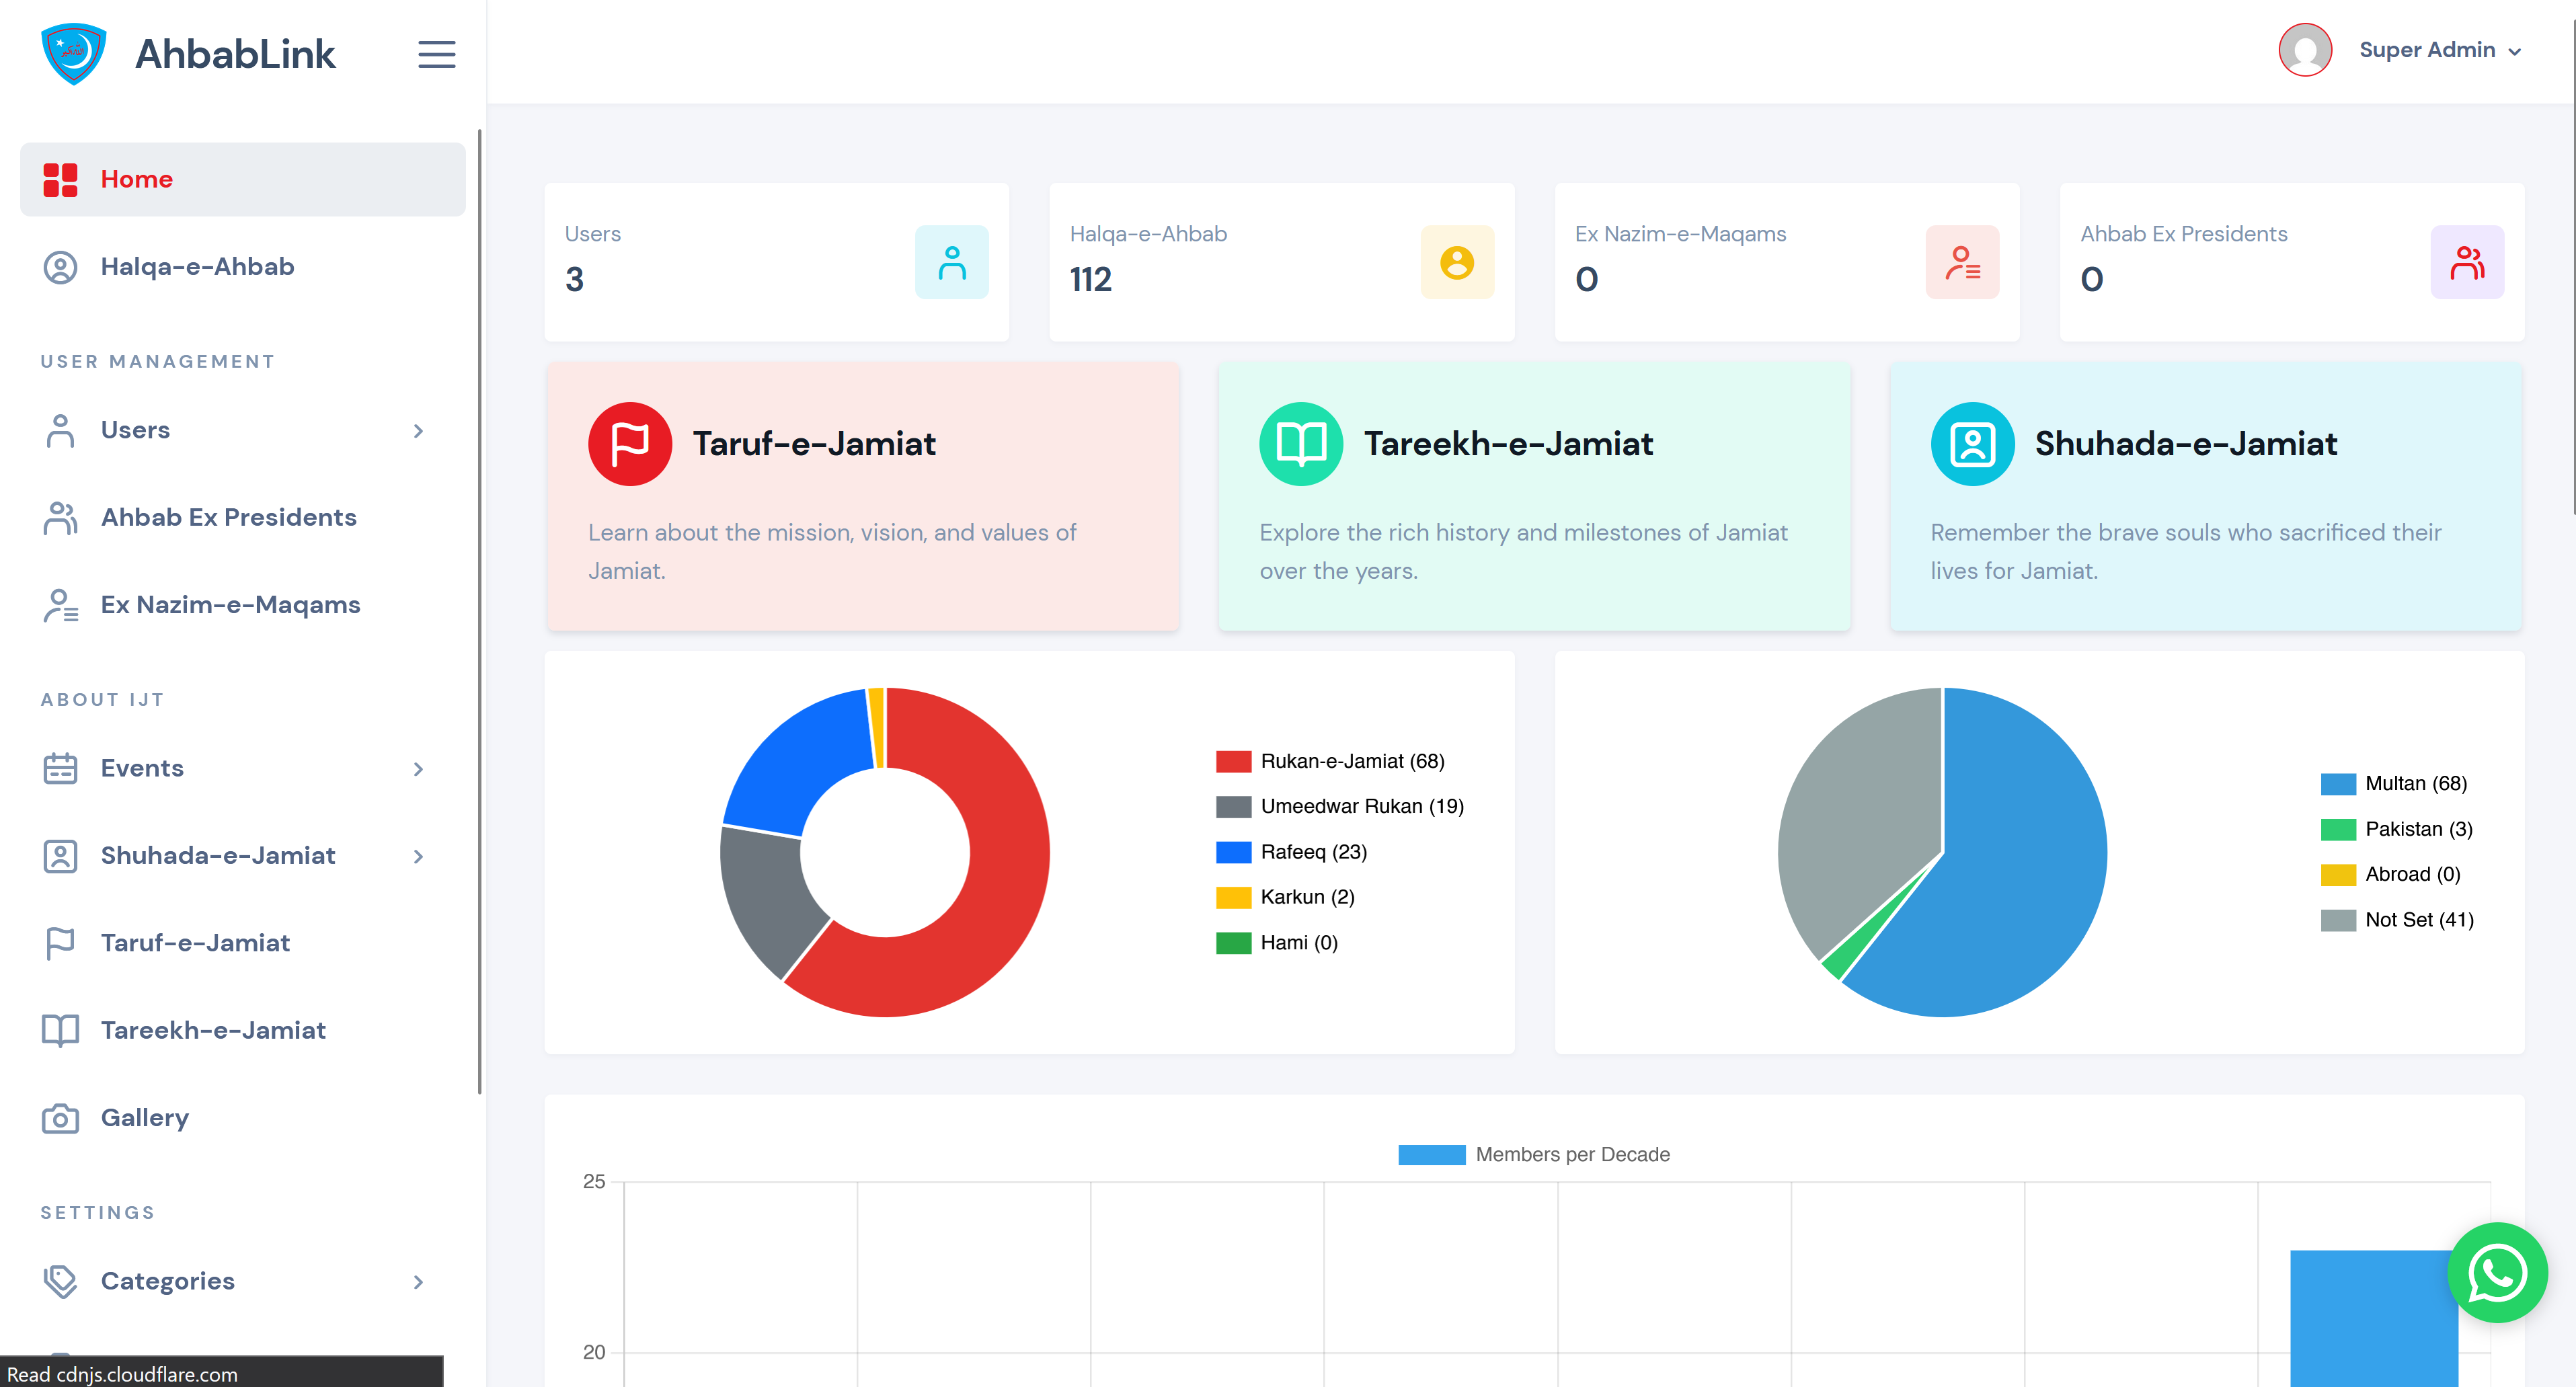Click the Ahbab Ex Presidents link
Viewport: 2576px width, 1387px height.
click(228, 517)
